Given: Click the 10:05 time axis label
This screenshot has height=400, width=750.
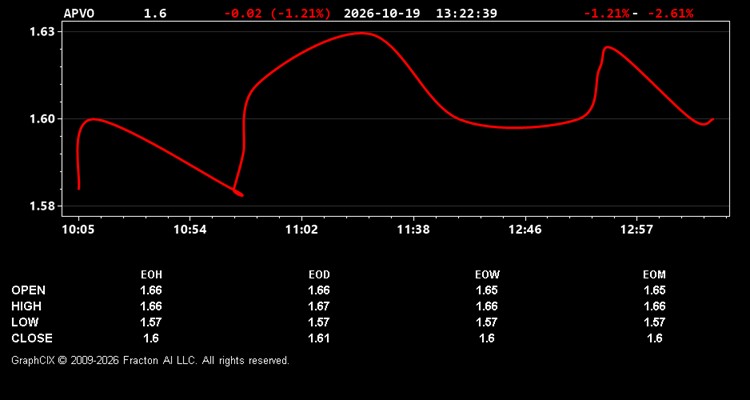Looking at the screenshot, I should [78, 230].
